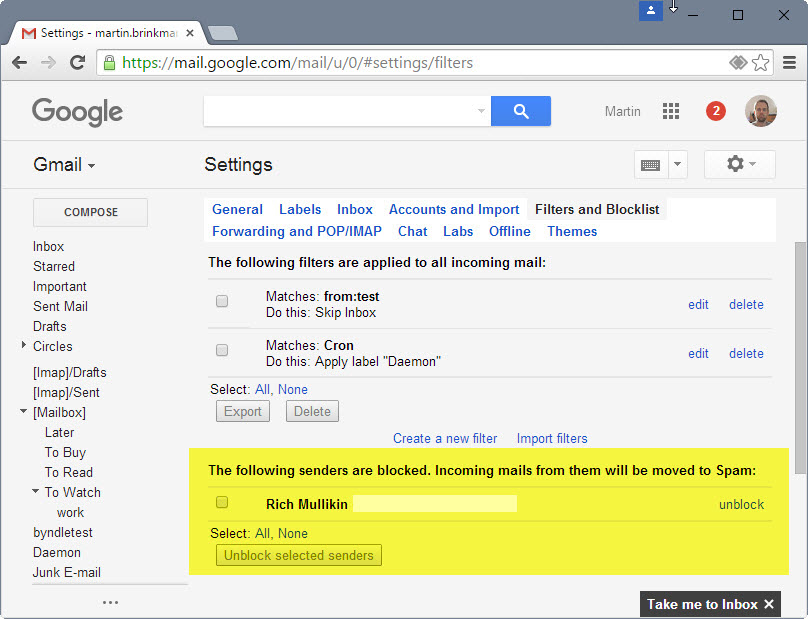Click the green padlock security icon

pyautogui.click(x=109, y=63)
